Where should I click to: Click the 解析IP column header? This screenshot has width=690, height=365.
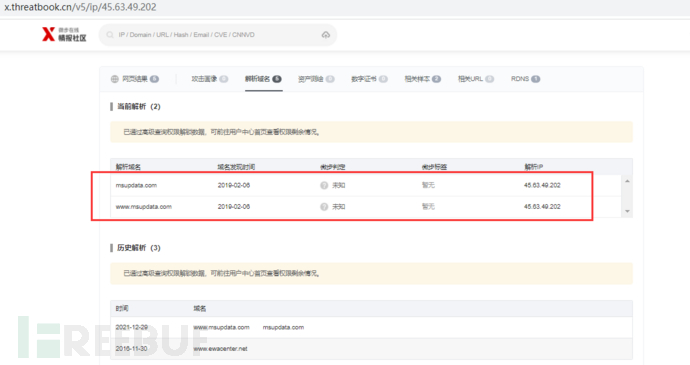pos(533,167)
